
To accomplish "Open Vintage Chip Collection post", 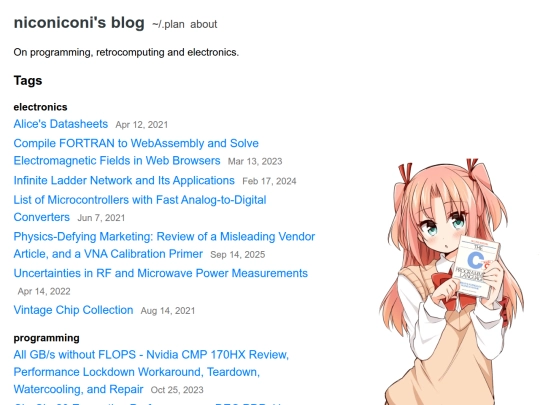I will (73, 310).
